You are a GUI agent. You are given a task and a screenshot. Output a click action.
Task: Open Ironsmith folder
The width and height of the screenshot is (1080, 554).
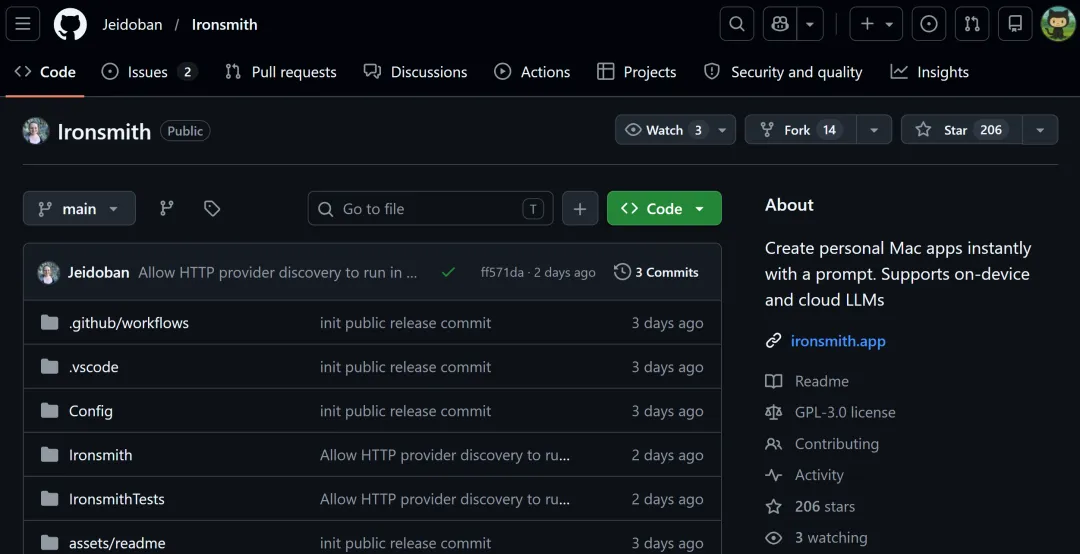(101, 455)
